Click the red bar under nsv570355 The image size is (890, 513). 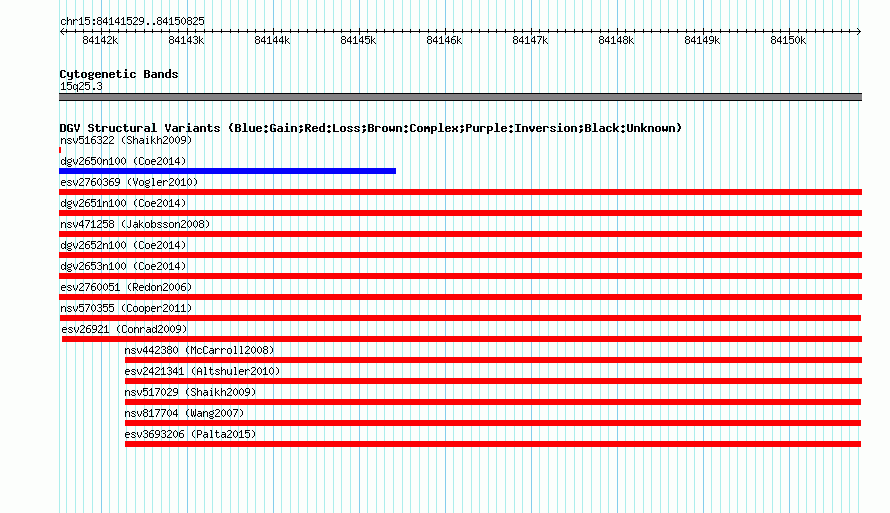click(460, 318)
